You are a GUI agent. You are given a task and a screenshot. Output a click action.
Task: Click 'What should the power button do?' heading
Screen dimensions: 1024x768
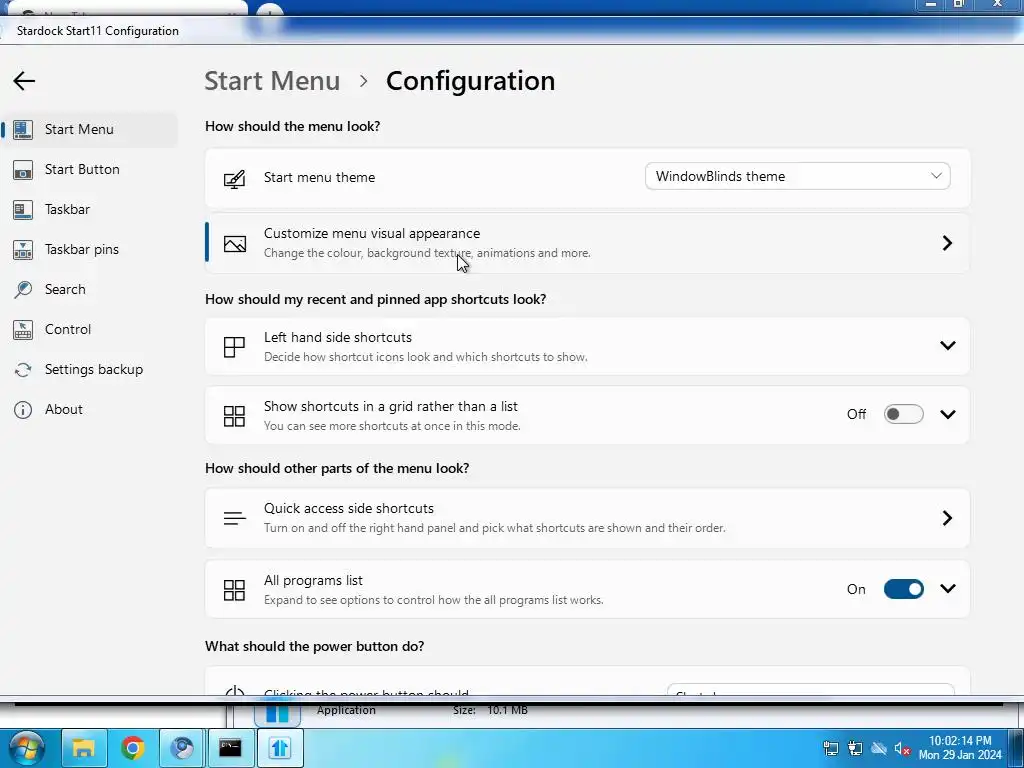pyautogui.click(x=315, y=646)
